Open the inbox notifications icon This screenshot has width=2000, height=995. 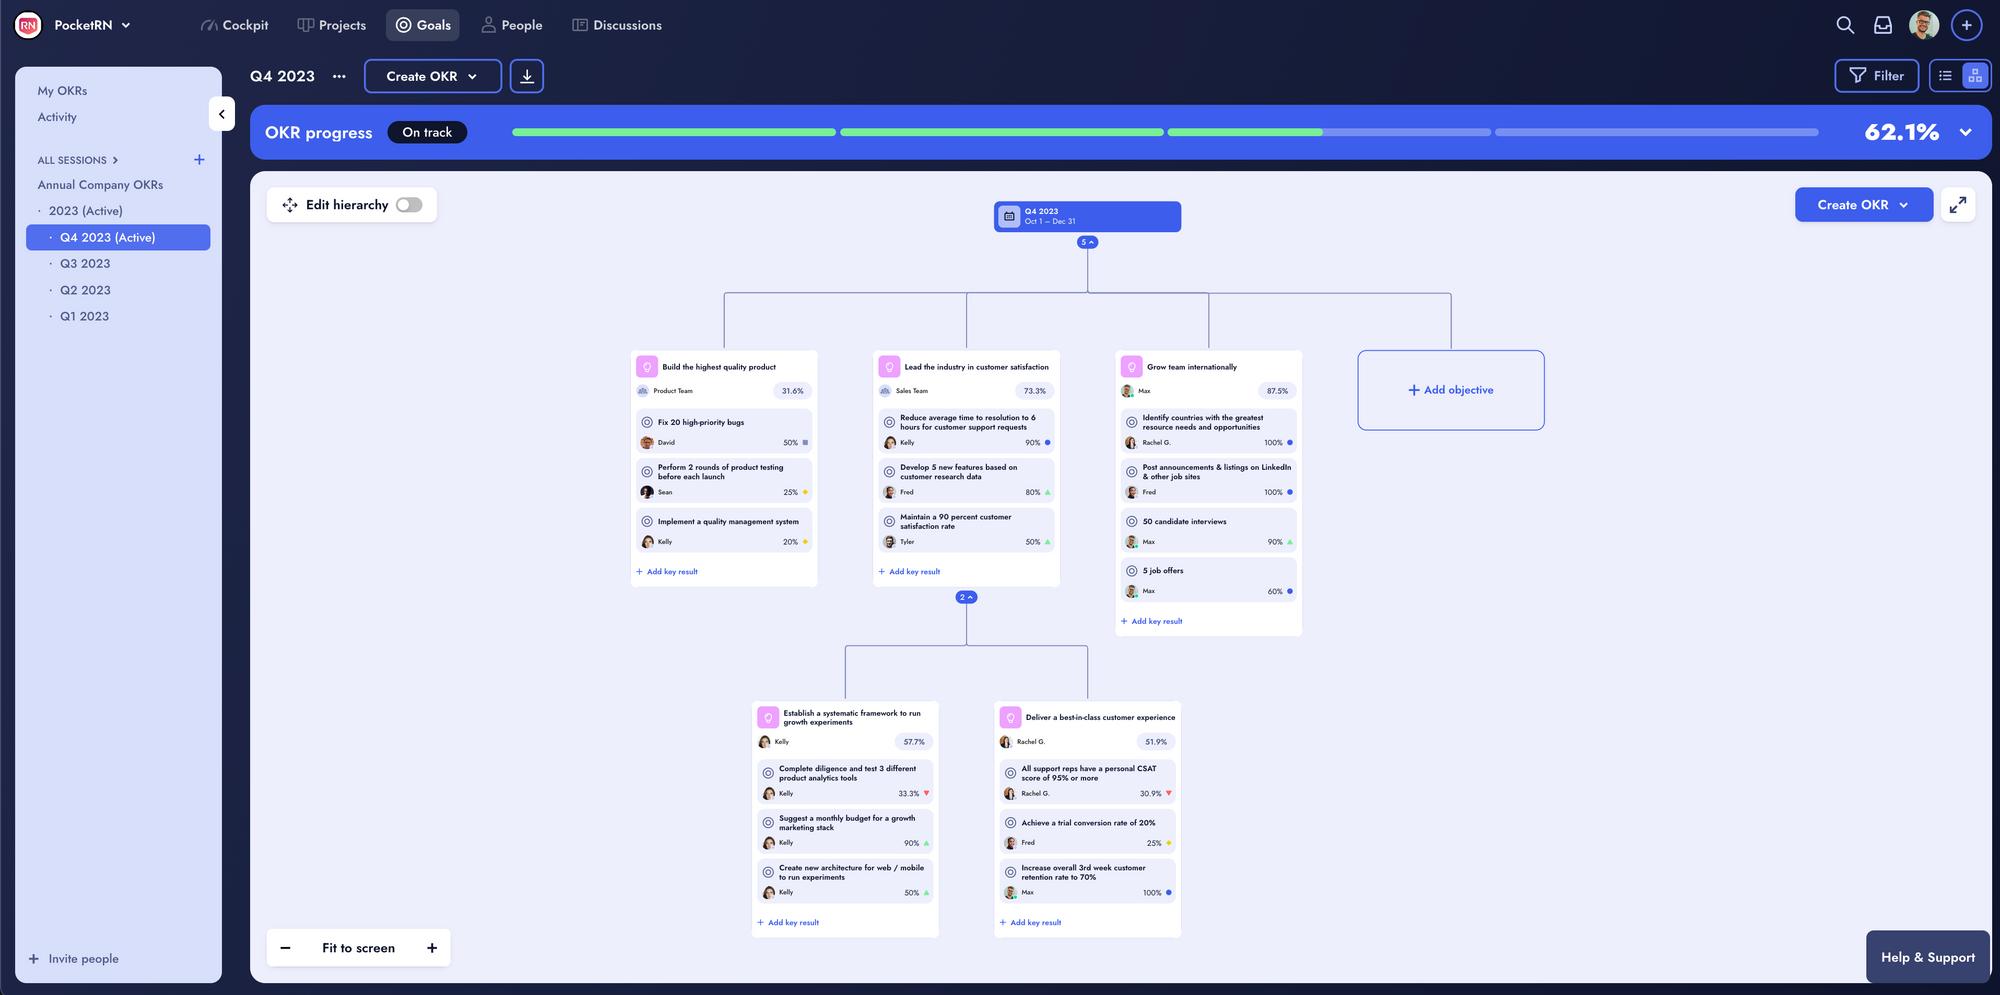(1883, 25)
